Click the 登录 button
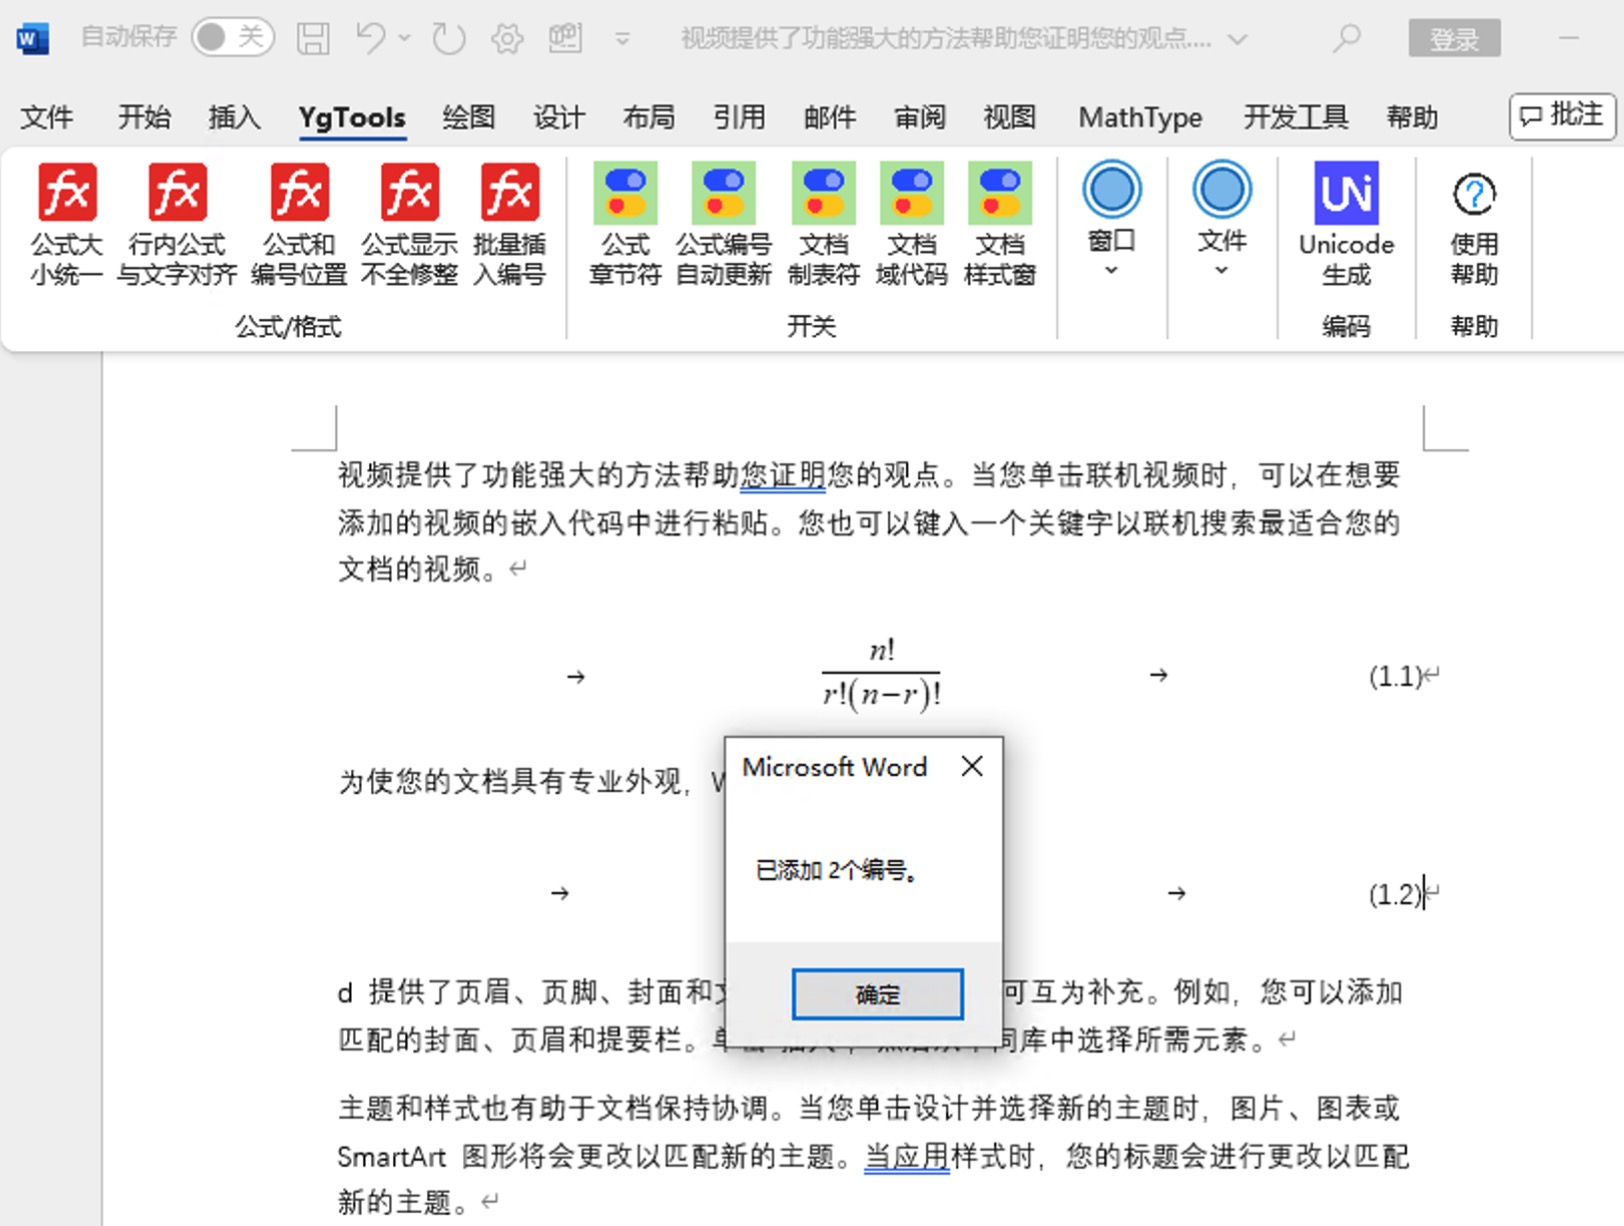This screenshot has width=1624, height=1226. coord(1454,38)
